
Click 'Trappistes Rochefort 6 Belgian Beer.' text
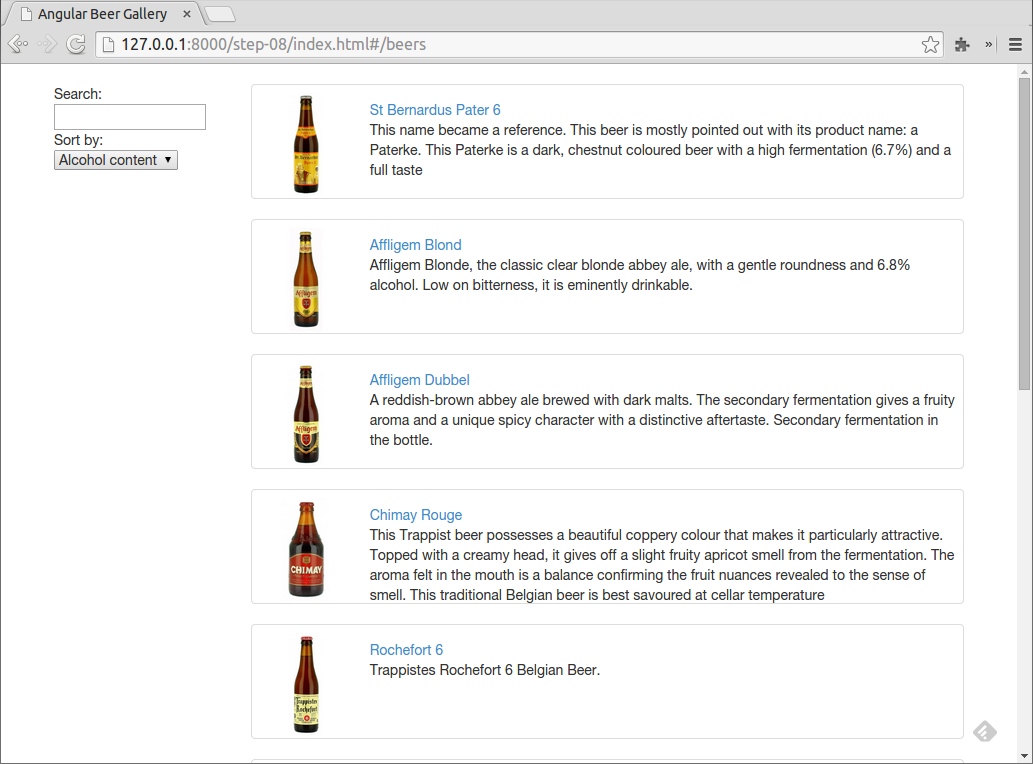485,670
